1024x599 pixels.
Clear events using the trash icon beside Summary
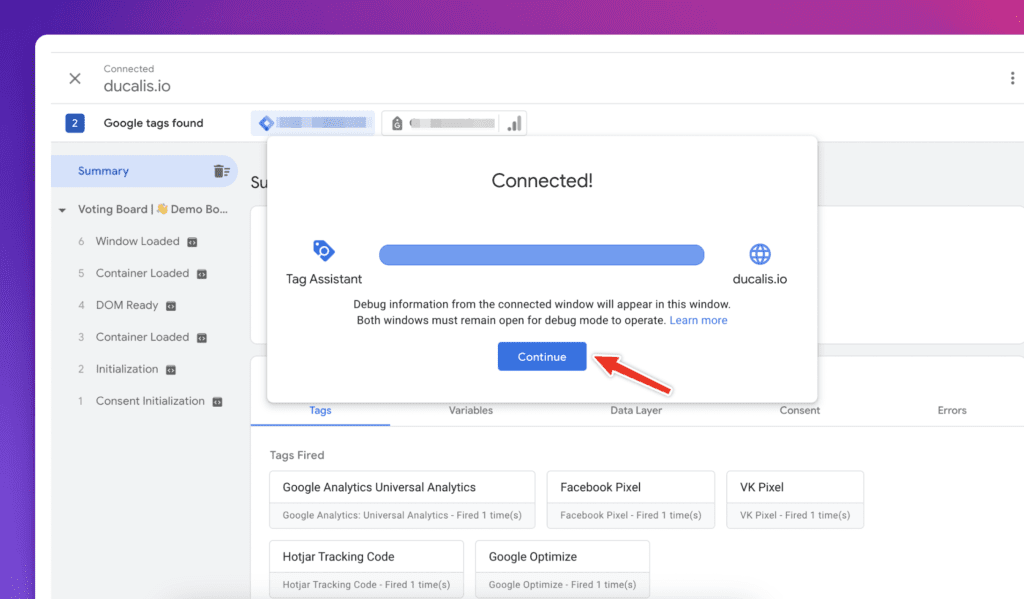(224, 171)
